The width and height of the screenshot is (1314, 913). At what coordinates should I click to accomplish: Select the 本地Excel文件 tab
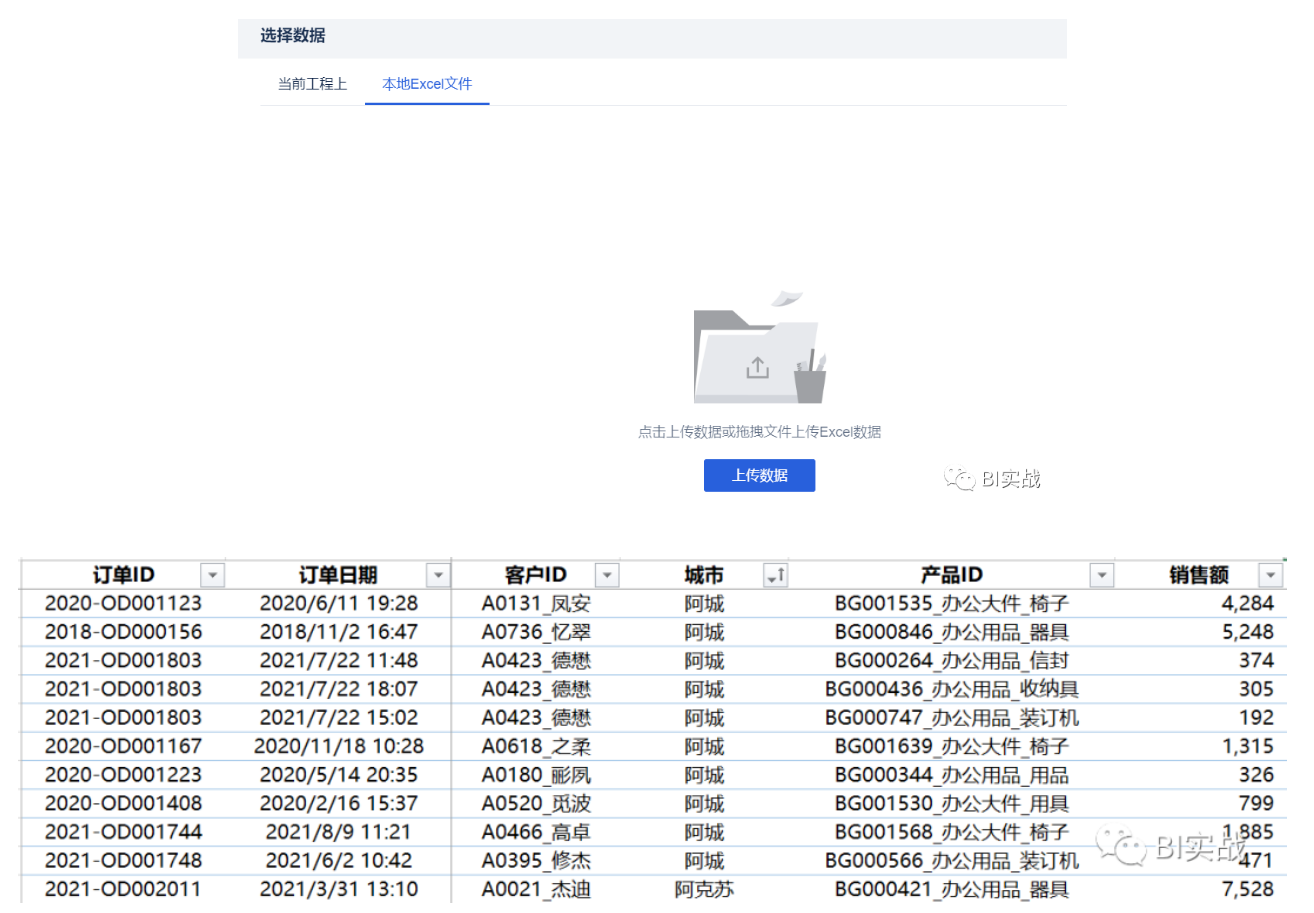(427, 84)
